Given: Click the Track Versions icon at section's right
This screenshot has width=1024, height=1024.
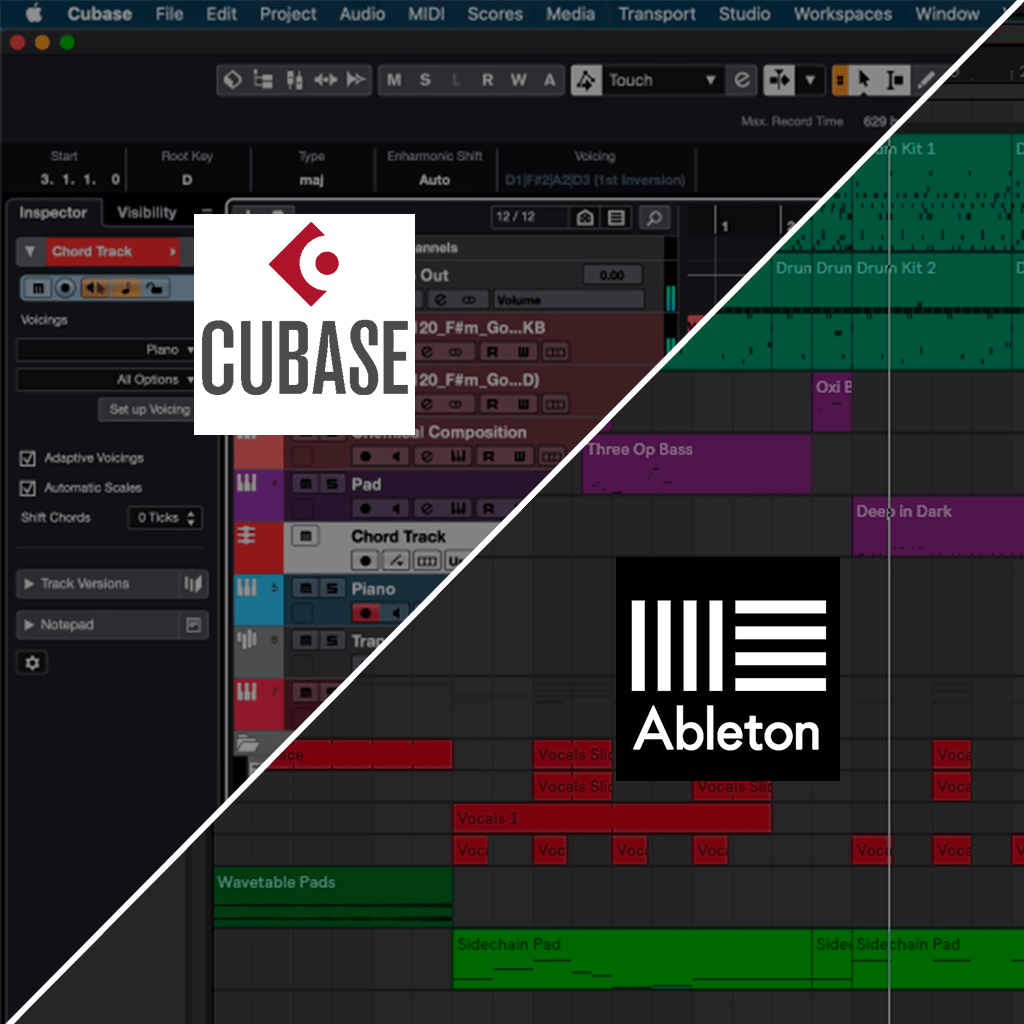Looking at the screenshot, I should [193, 583].
